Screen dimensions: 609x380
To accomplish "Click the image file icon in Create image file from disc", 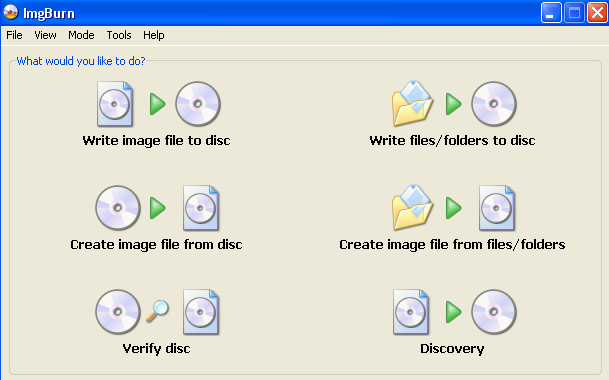I will coord(201,208).
